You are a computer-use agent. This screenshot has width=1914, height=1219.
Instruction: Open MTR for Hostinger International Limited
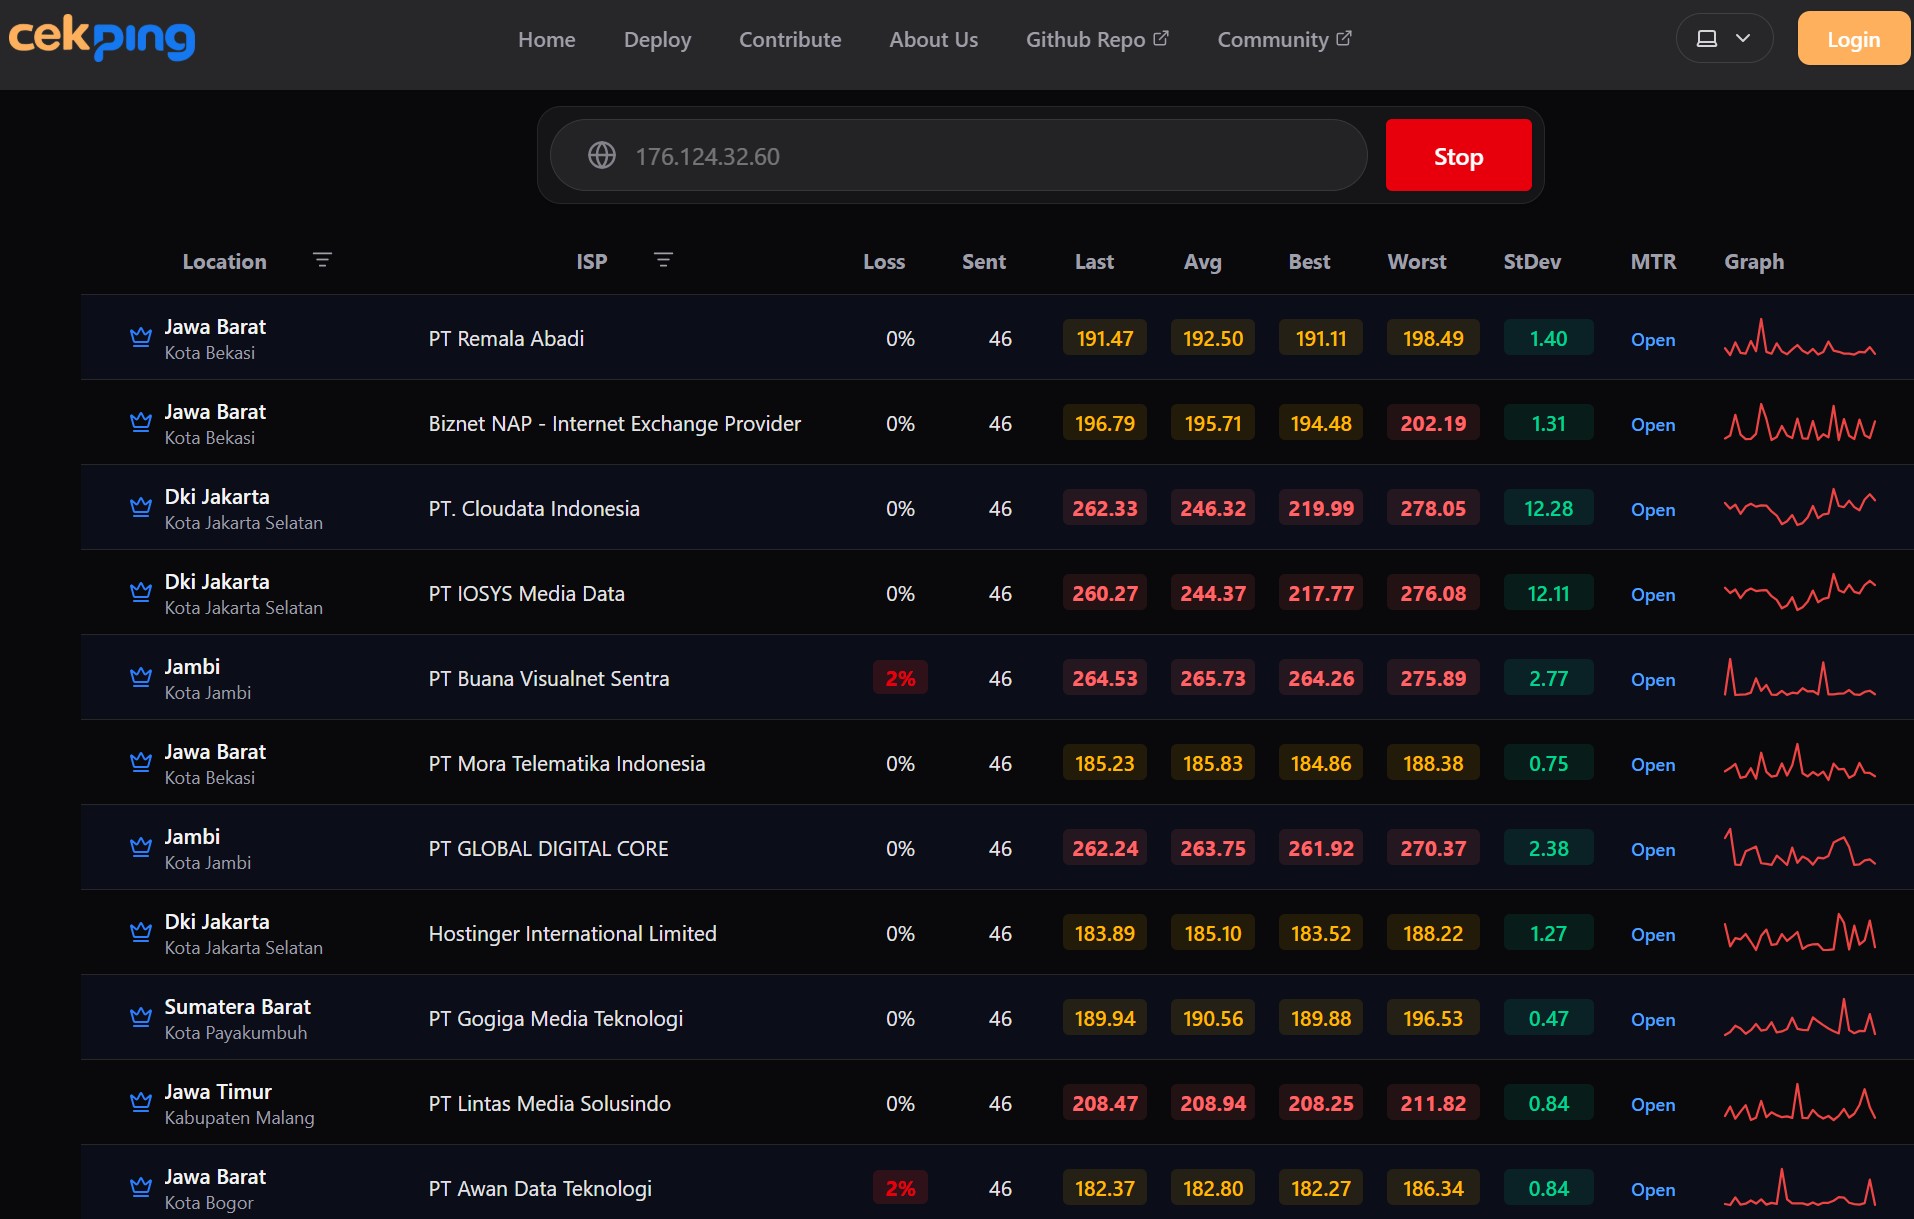(x=1652, y=934)
